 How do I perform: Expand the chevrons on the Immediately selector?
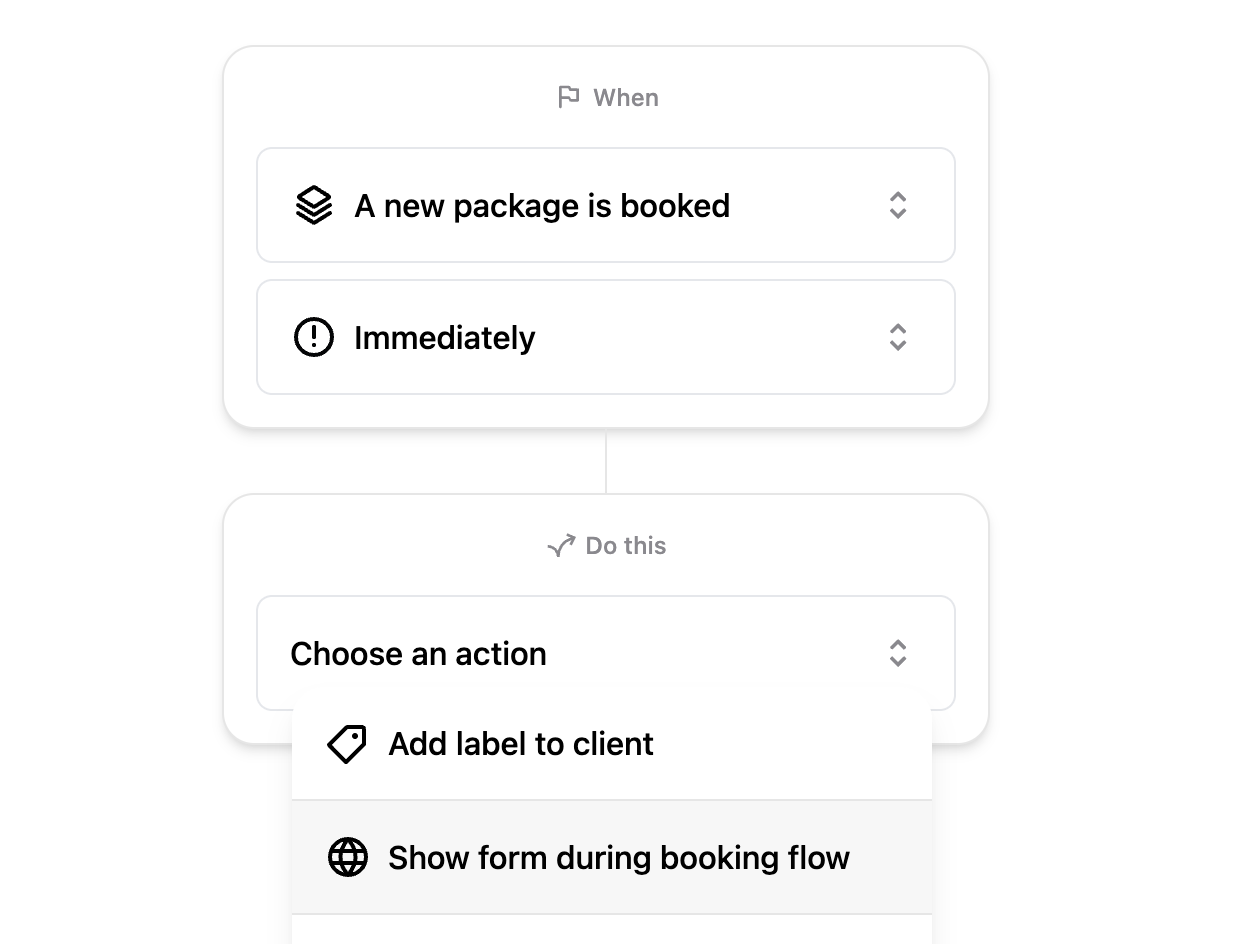click(x=898, y=337)
